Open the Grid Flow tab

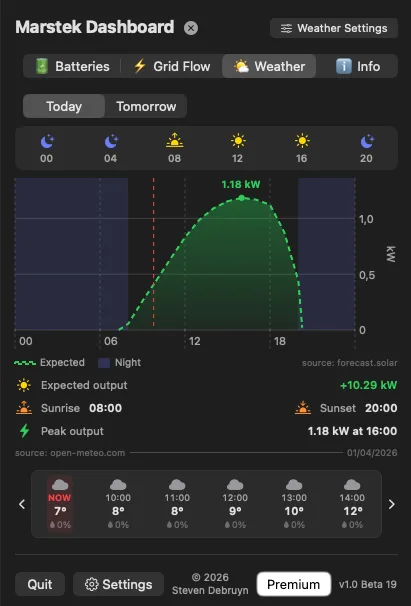pos(171,66)
